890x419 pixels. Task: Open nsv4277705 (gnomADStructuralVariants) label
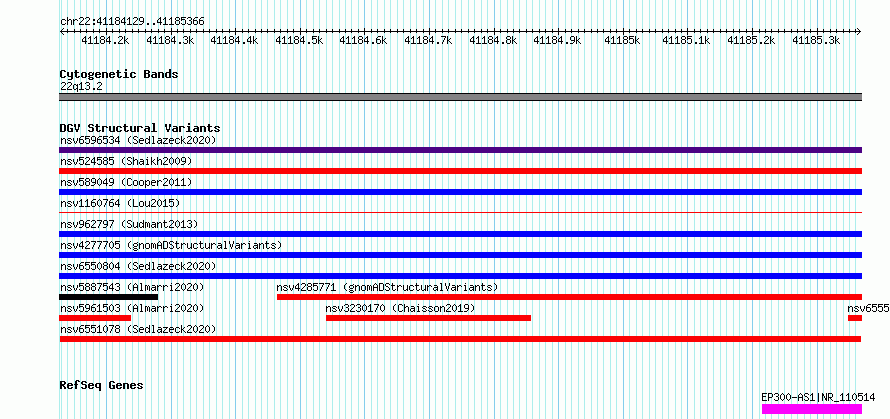tap(171, 245)
